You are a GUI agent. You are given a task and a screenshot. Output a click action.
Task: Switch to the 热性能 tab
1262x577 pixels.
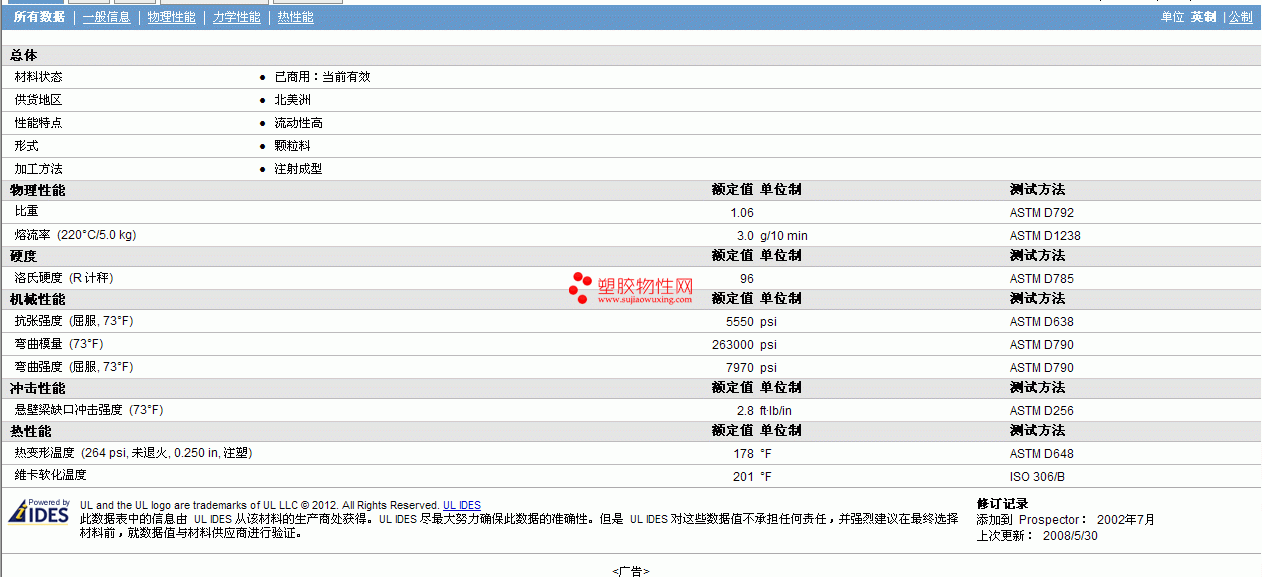pos(295,17)
